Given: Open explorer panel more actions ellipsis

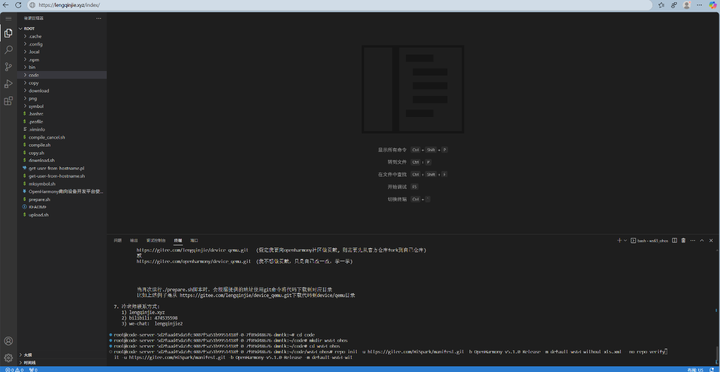Looking at the screenshot, I should pyautogui.click(x=98, y=18).
